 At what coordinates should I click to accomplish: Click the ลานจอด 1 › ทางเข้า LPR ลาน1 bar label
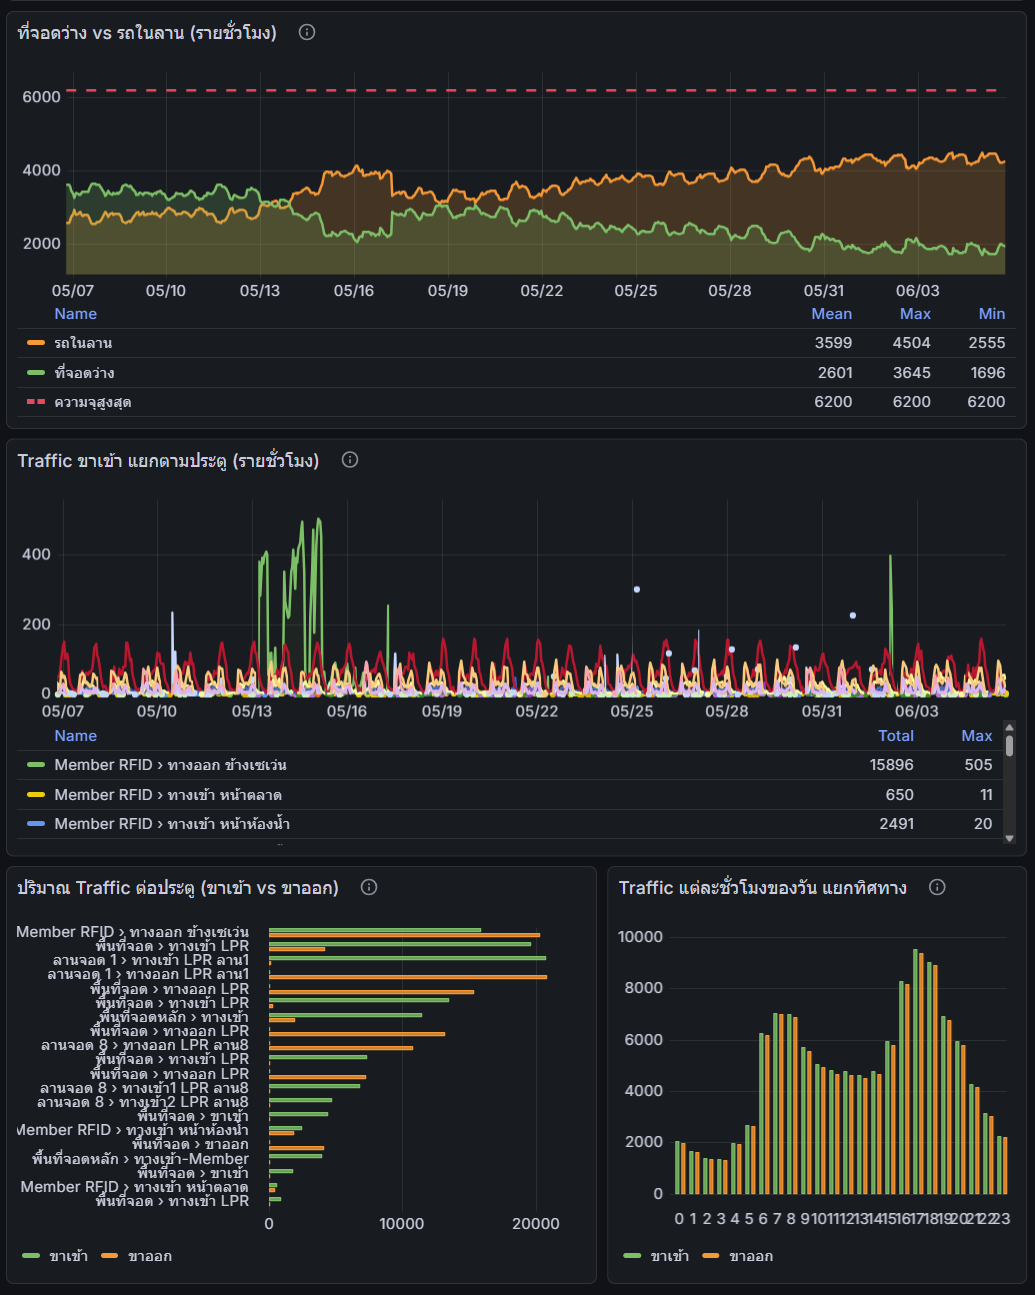click(x=151, y=960)
